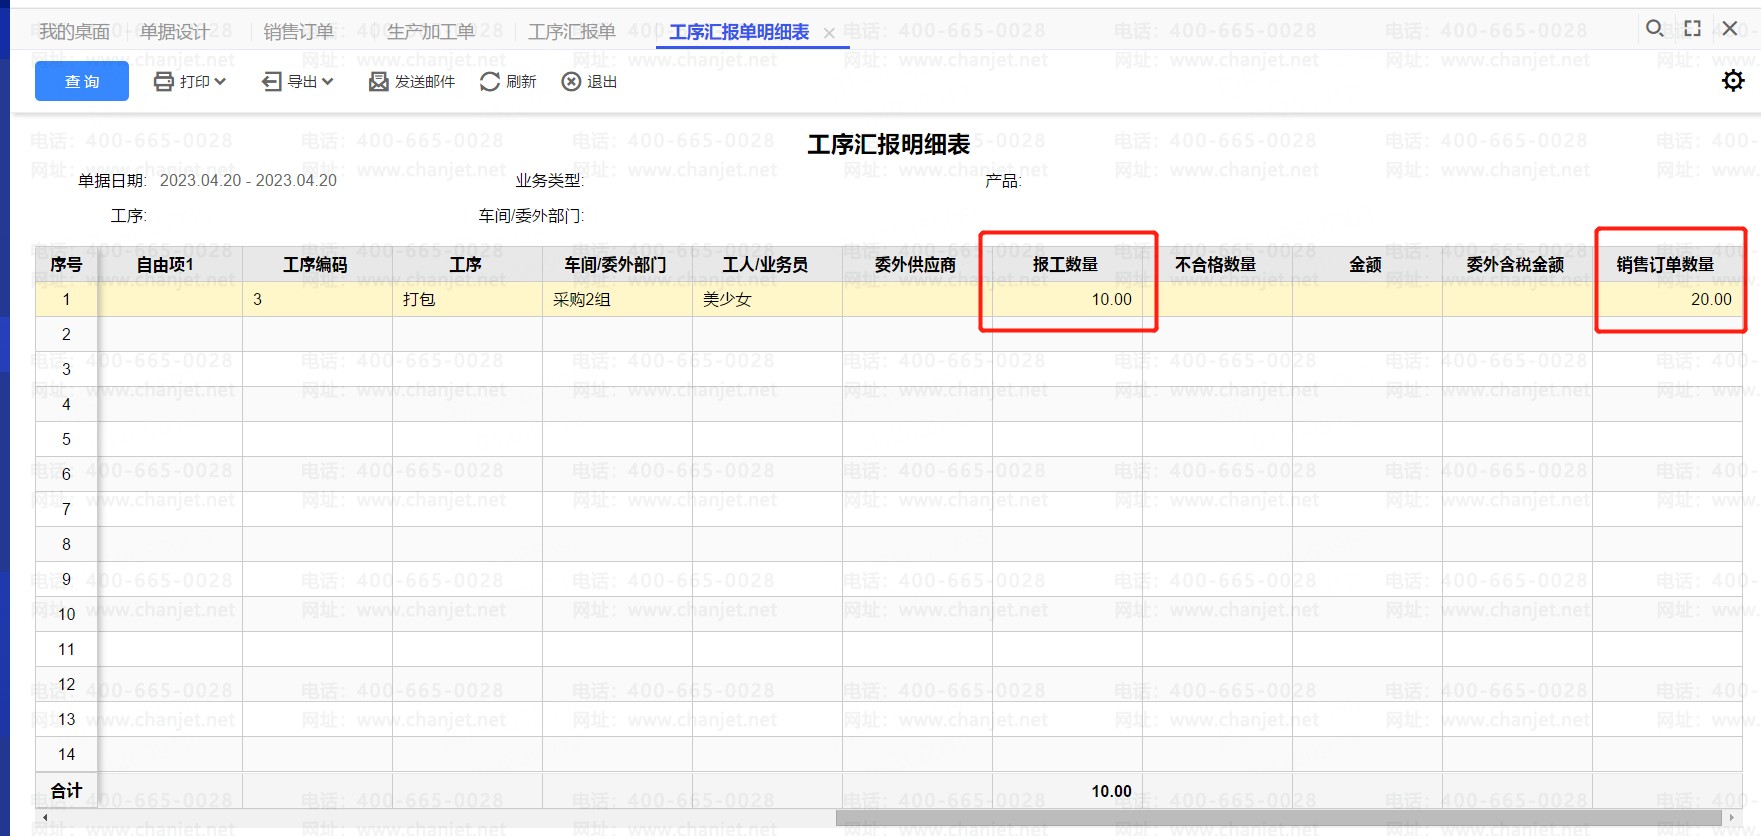Select the 打包 cell in row 1
This screenshot has width=1761, height=836.
[467, 299]
